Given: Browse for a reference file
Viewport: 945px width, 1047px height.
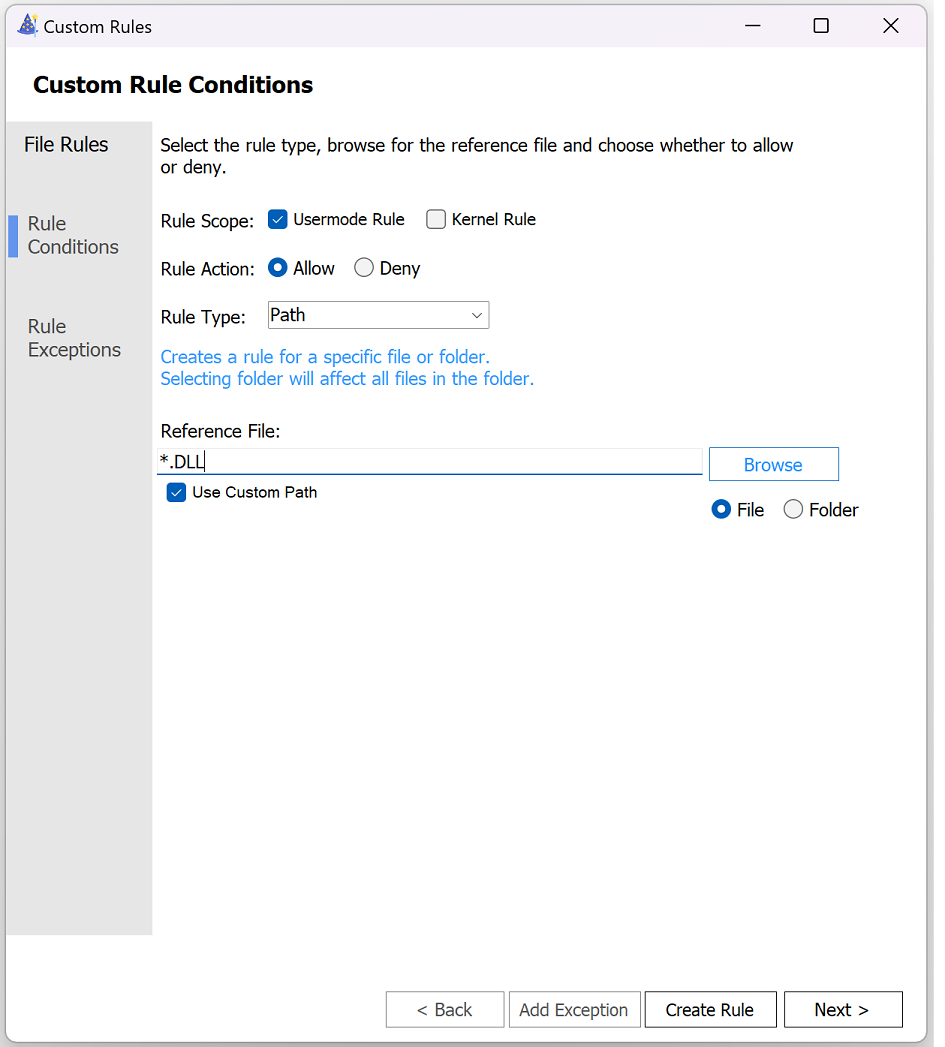Looking at the screenshot, I should coord(773,465).
